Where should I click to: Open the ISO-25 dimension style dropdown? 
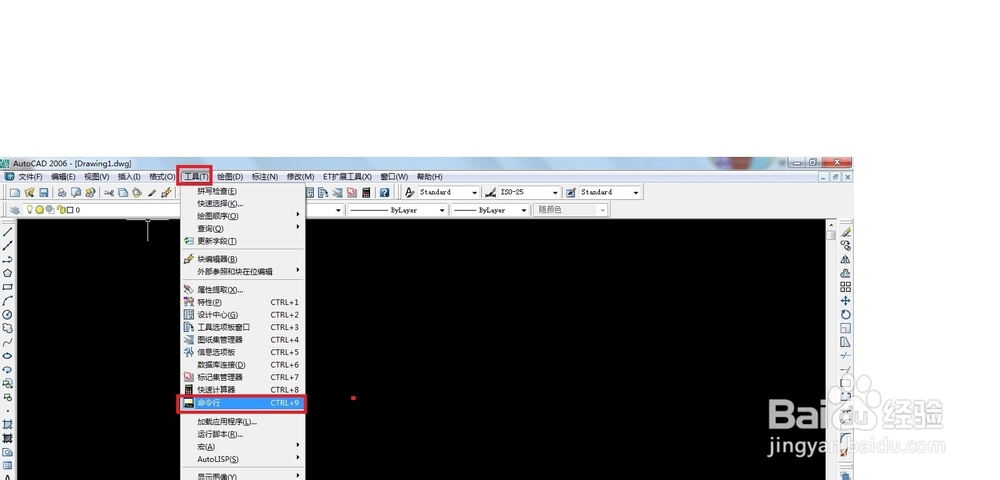point(555,193)
